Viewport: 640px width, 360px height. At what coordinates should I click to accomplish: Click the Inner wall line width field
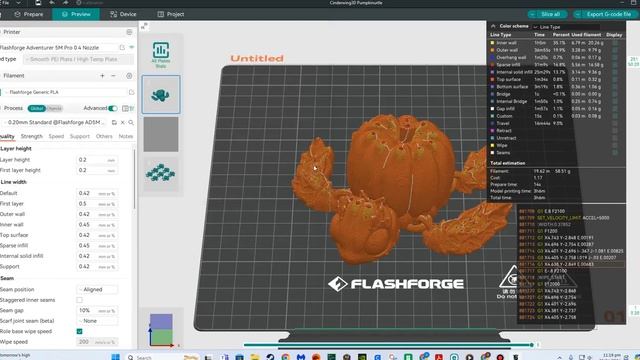[x=97, y=224]
